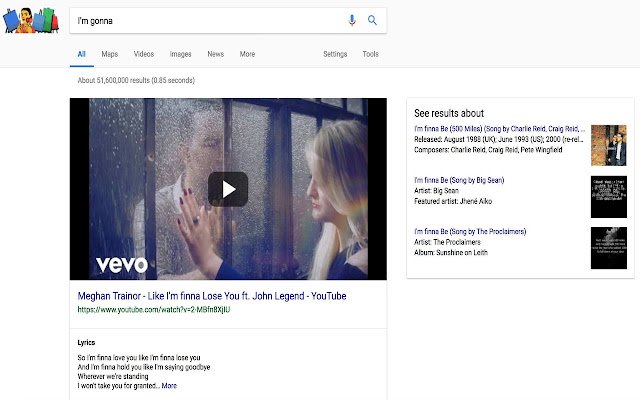This screenshot has width=640, height=400.
Task: Click the youtube.com/watch URL under the video
Action: [x=154, y=309]
